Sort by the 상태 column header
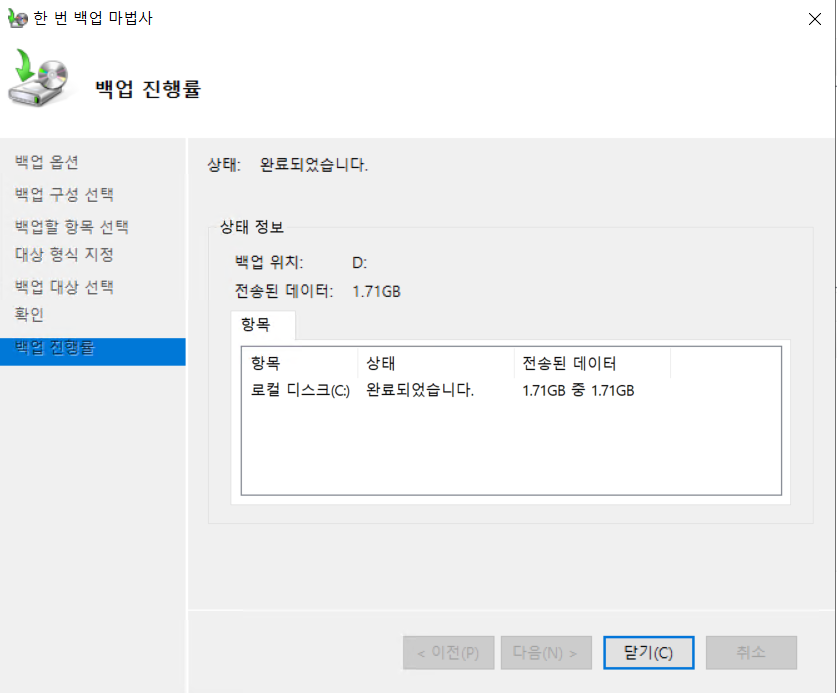837x693 pixels. point(435,363)
